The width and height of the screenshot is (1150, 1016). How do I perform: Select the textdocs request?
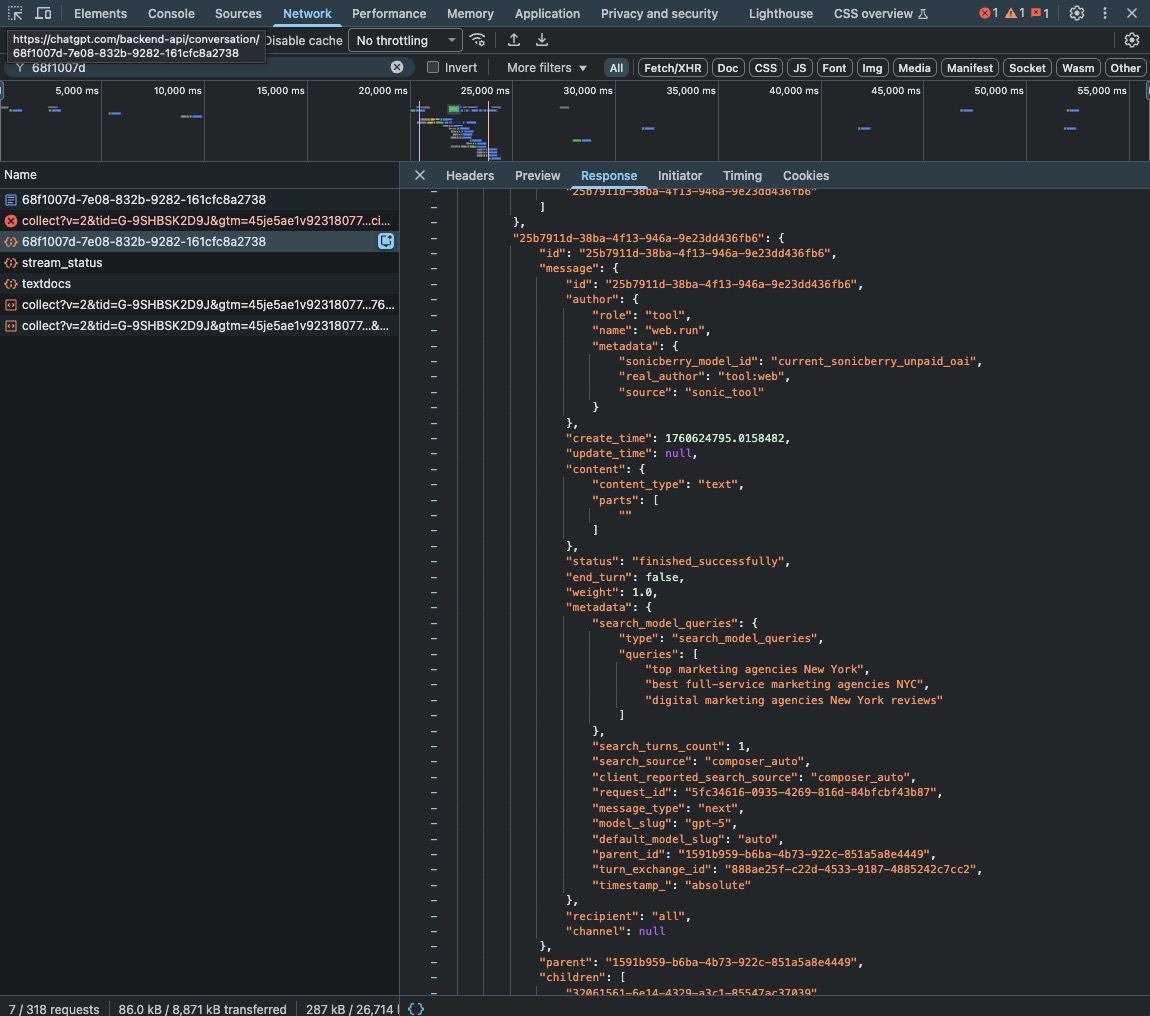point(199,284)
